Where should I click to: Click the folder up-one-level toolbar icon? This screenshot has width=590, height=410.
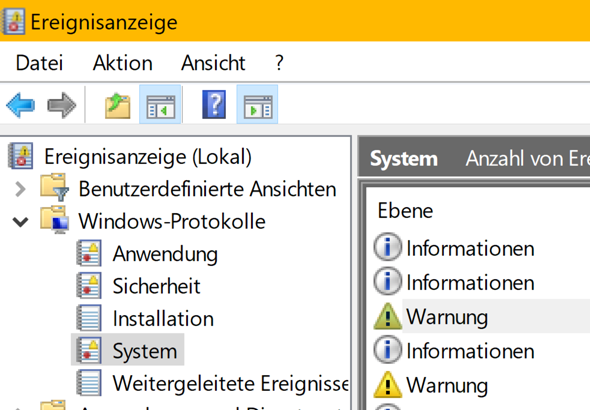(x=118, y=106)
